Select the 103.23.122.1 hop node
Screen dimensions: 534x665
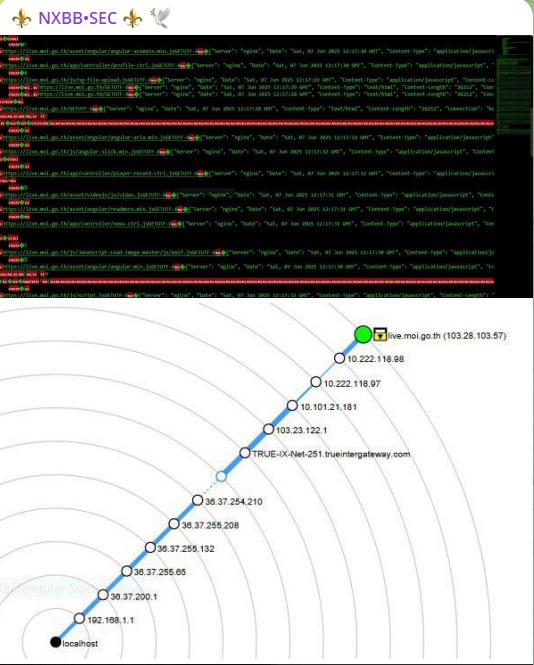coord(268,429)
